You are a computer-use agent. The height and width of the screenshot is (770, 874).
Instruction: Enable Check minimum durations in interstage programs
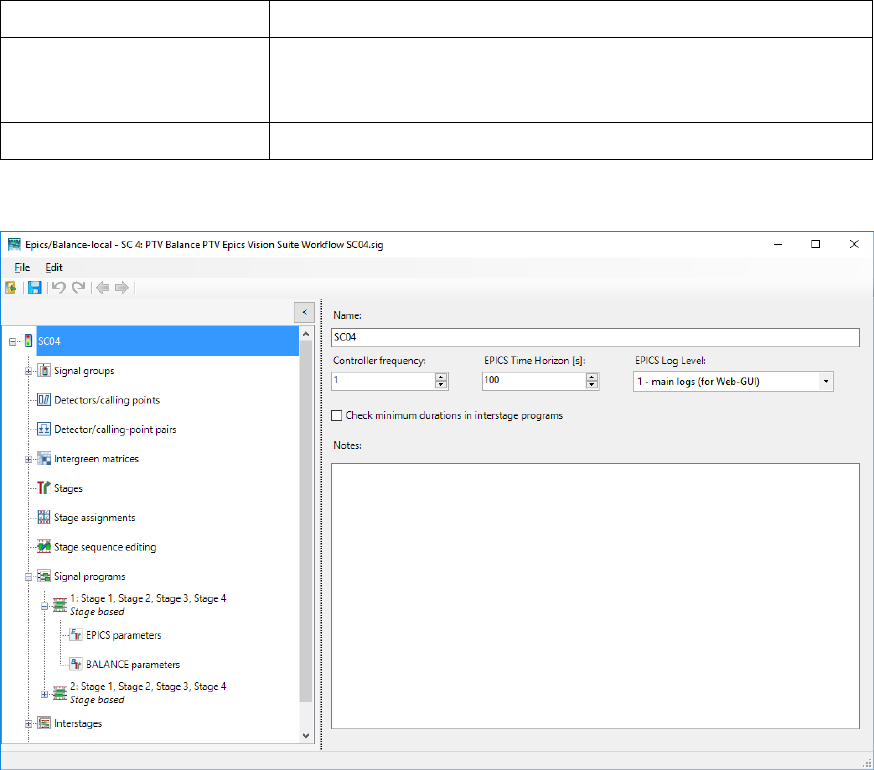click(337, 415)
